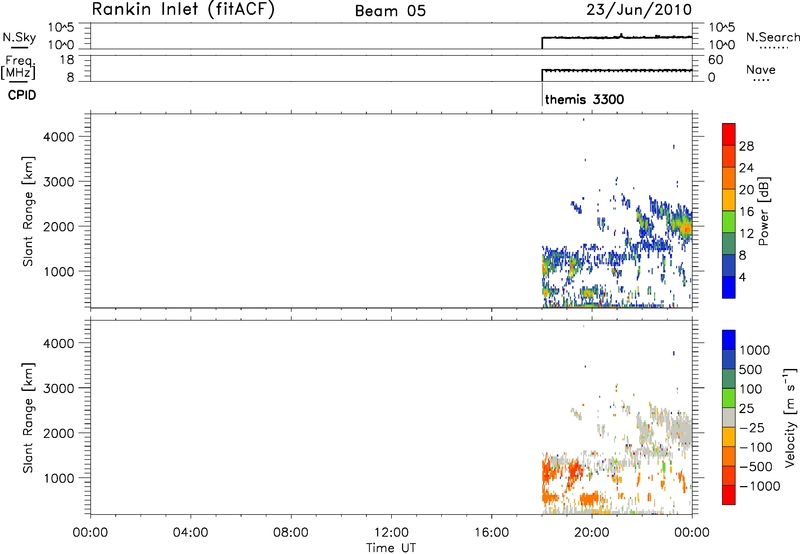
Task: Click the 'Freq. [MHz]' axis label
Action: pyautogui.click(x=19, y=67)
